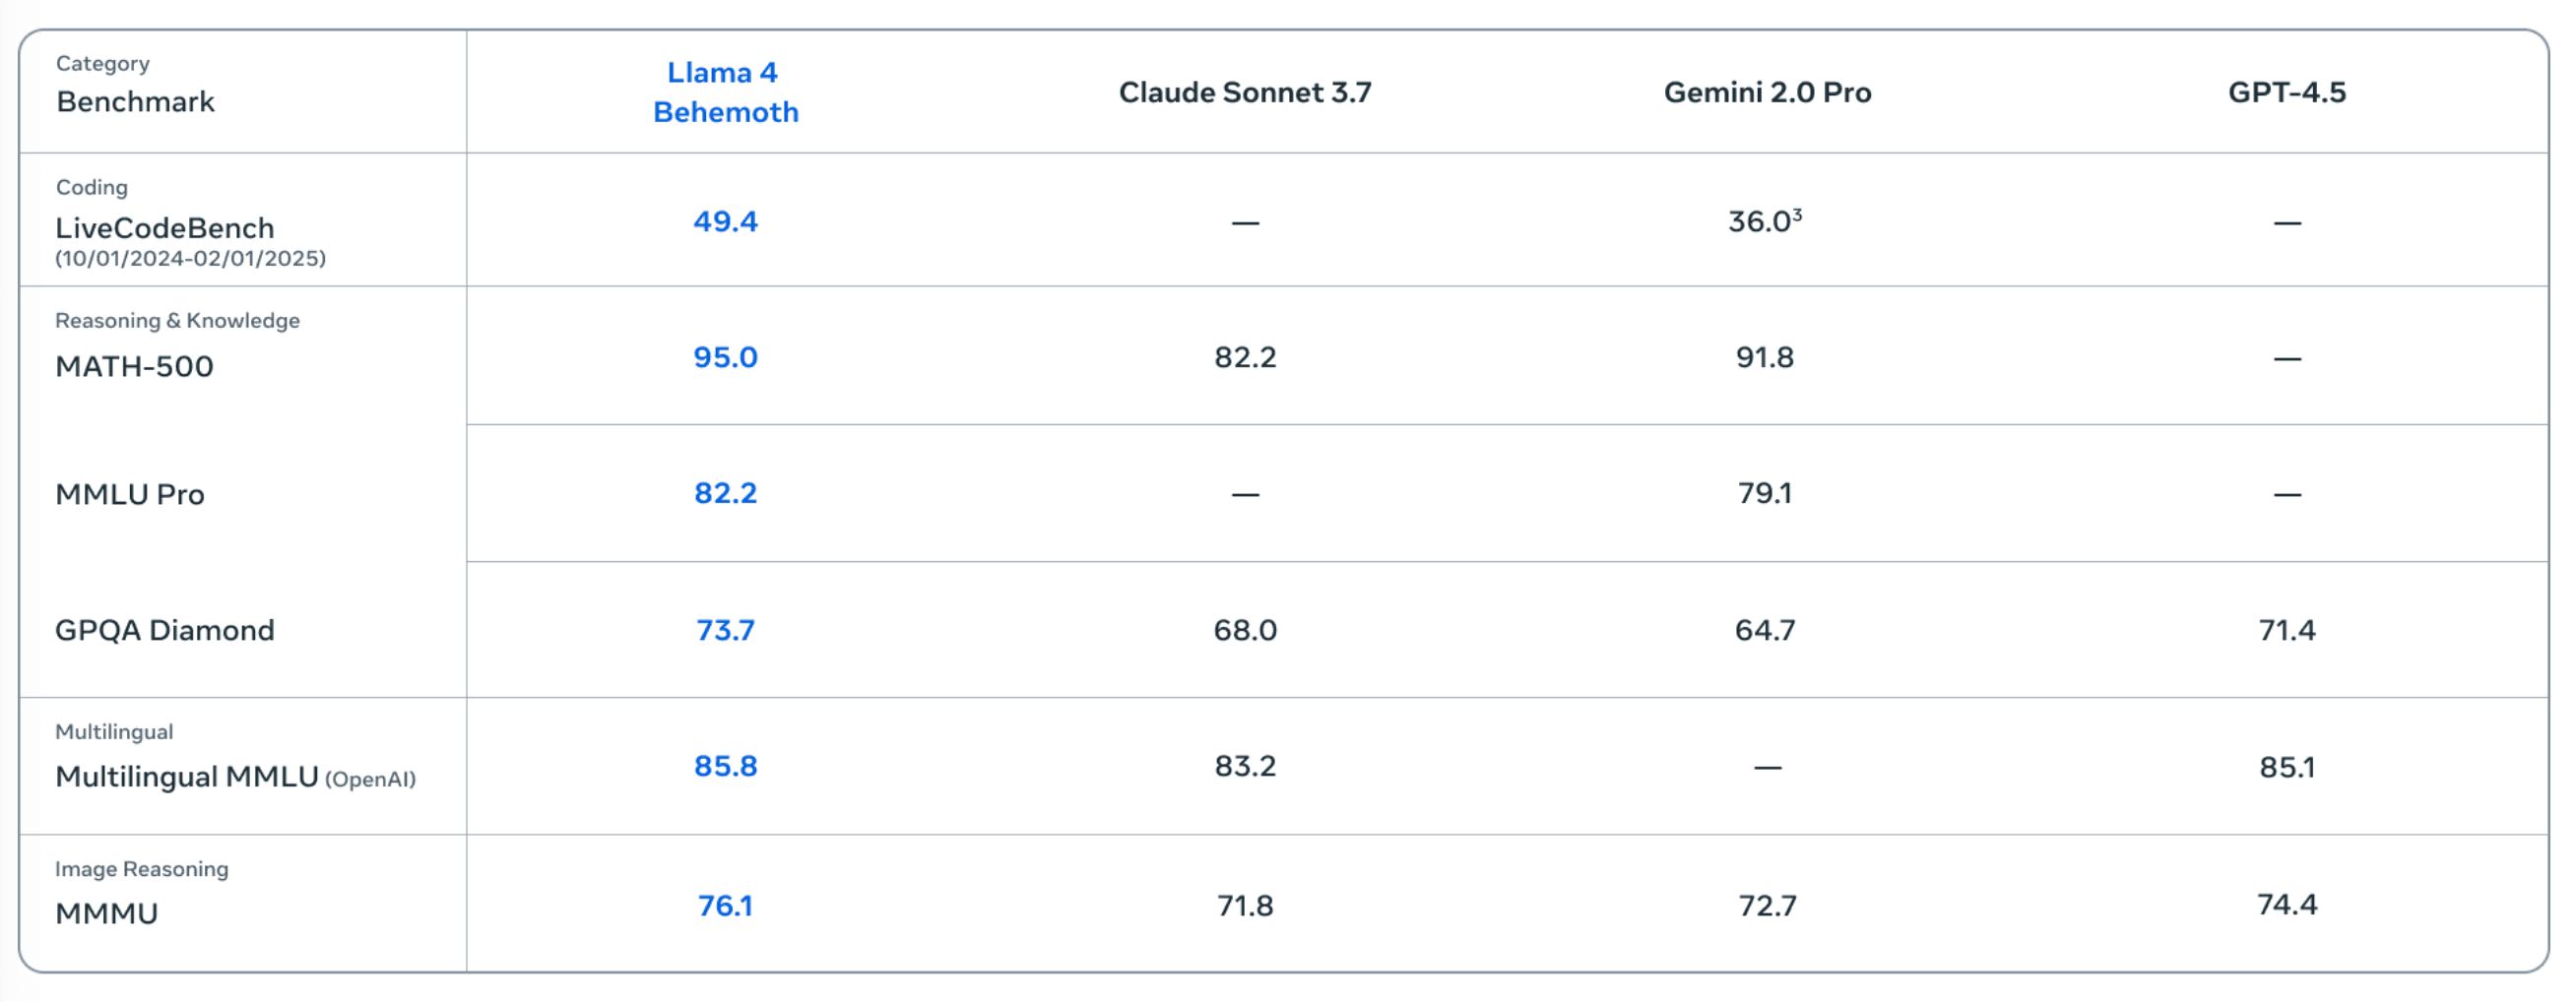The height and width of the screenshot is (1002, 2576).
Task: Click the LiveCodeBench benchmark label
Action: click(x=165, y=228)
